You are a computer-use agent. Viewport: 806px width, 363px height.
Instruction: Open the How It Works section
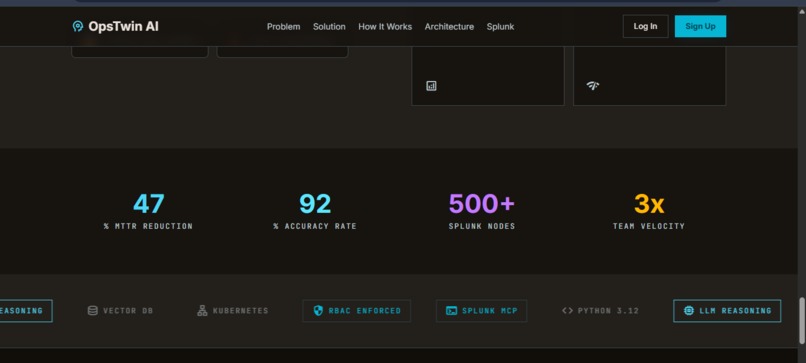coord(385,27)
